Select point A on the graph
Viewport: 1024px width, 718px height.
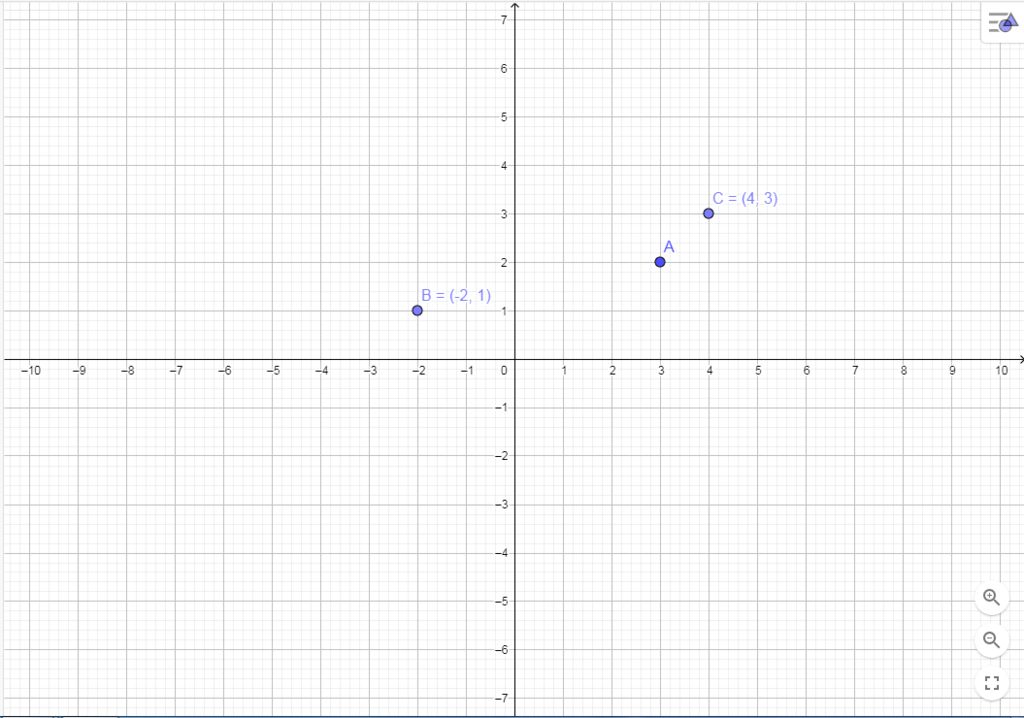660,262
